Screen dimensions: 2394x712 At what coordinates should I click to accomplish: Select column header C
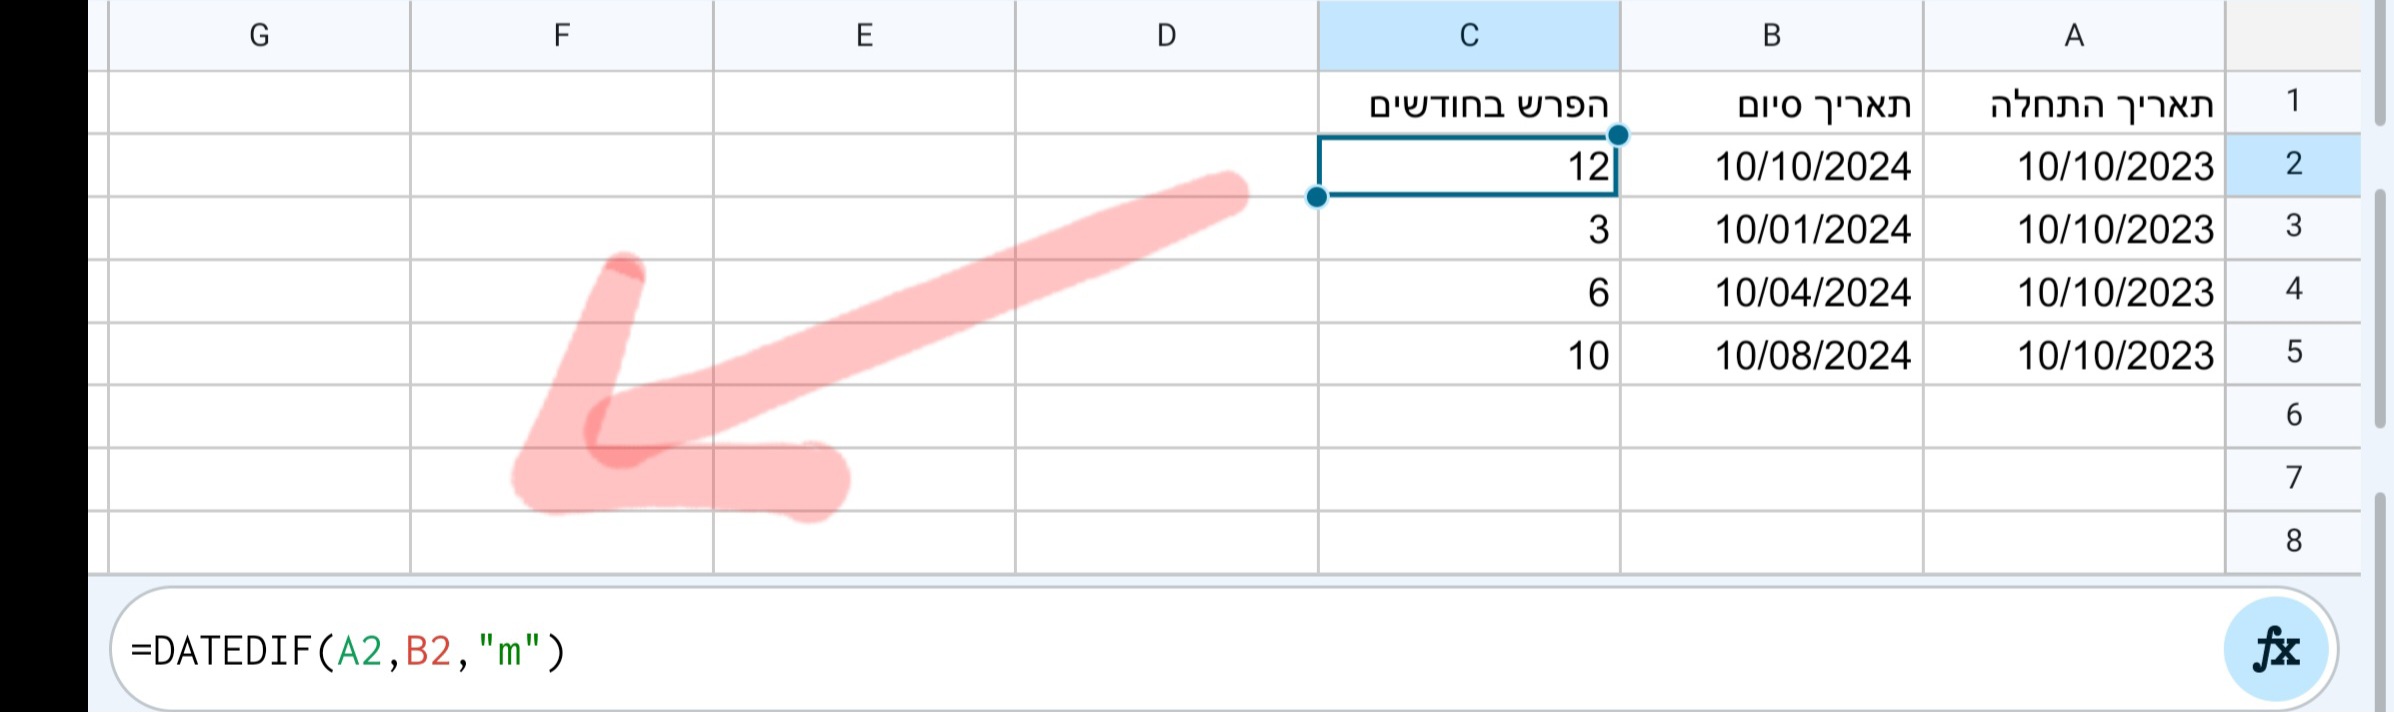pyautogui.click(x=1470, y=36)
